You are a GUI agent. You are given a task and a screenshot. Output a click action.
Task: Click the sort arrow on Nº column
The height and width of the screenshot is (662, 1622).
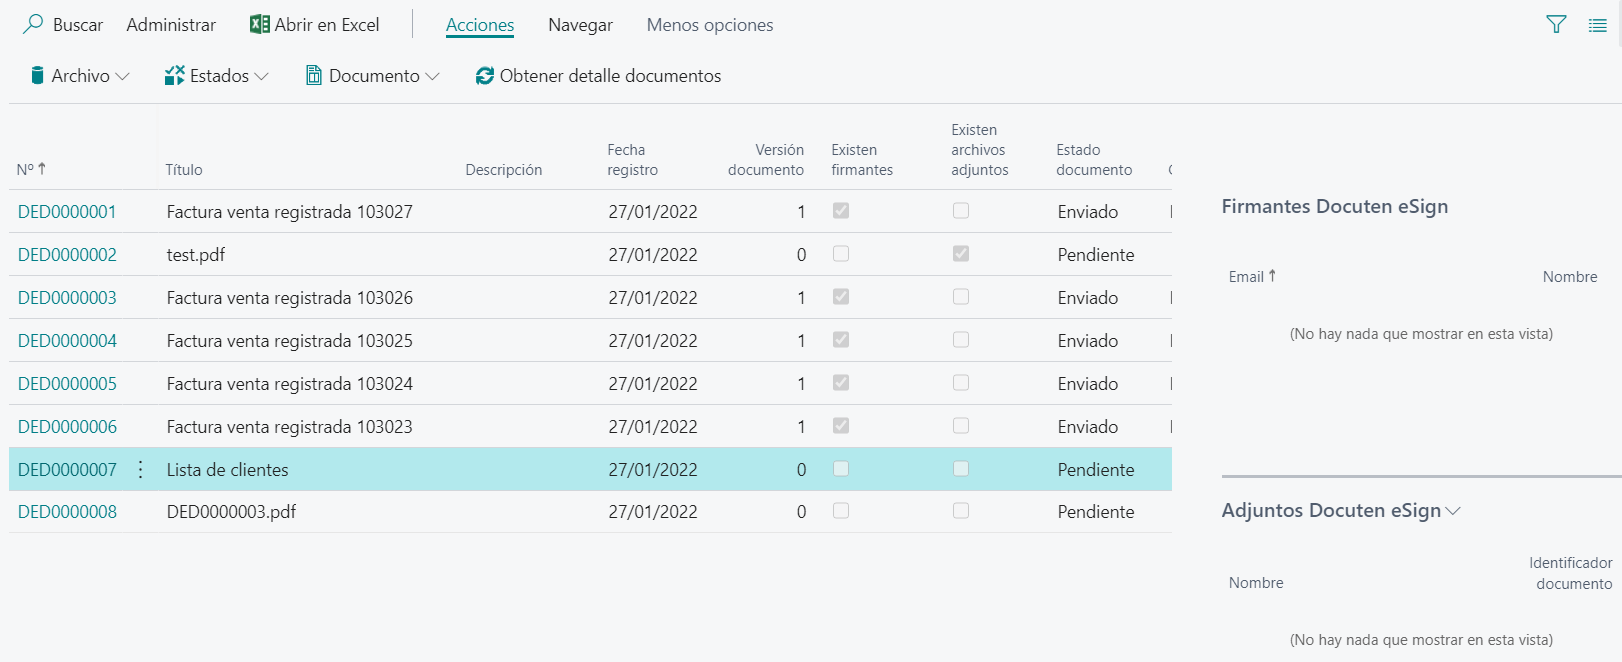click(x=42, y=169)
